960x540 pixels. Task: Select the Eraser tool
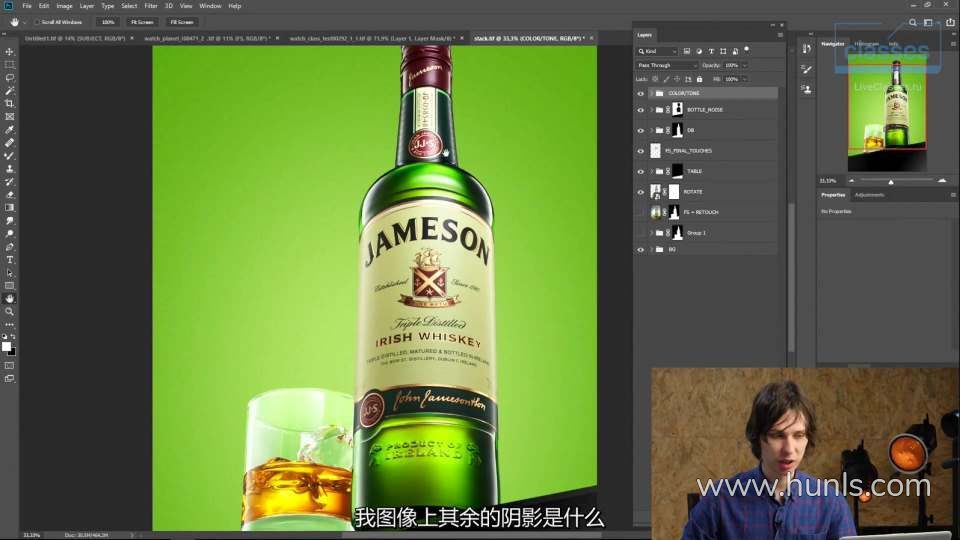coord(9,195)
